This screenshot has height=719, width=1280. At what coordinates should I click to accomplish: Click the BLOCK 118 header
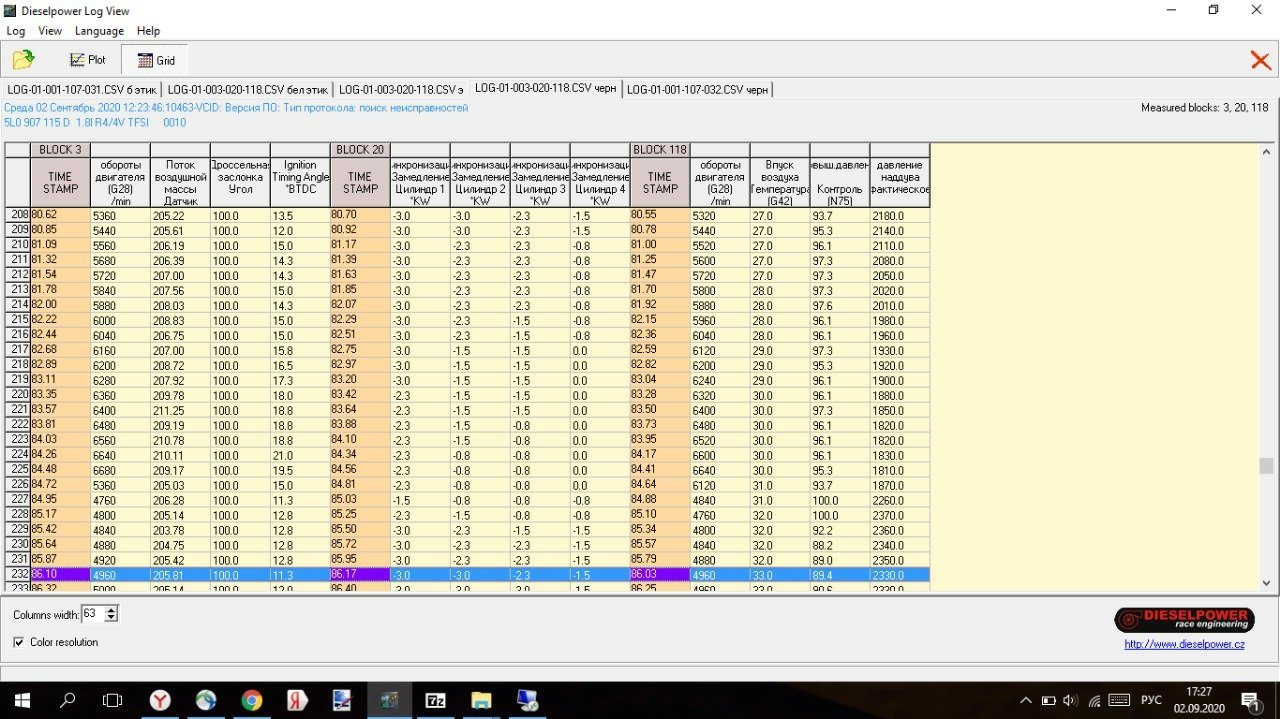coord(660,150)
